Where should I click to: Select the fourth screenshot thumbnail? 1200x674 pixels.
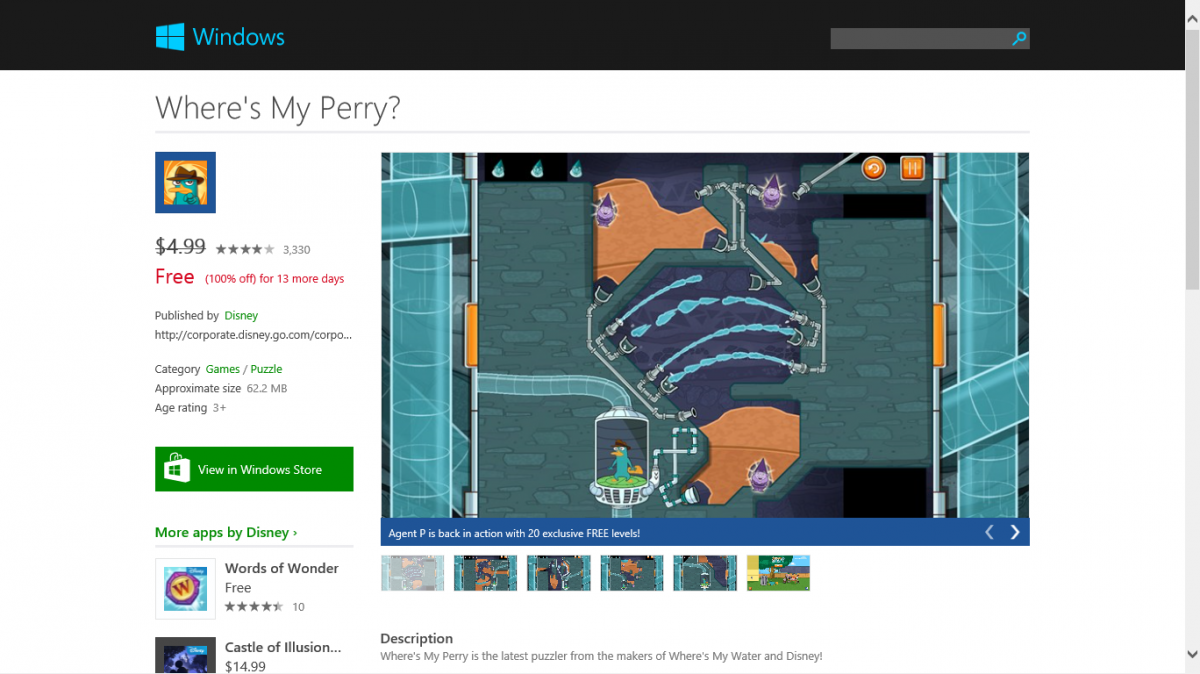pos(632,573)
